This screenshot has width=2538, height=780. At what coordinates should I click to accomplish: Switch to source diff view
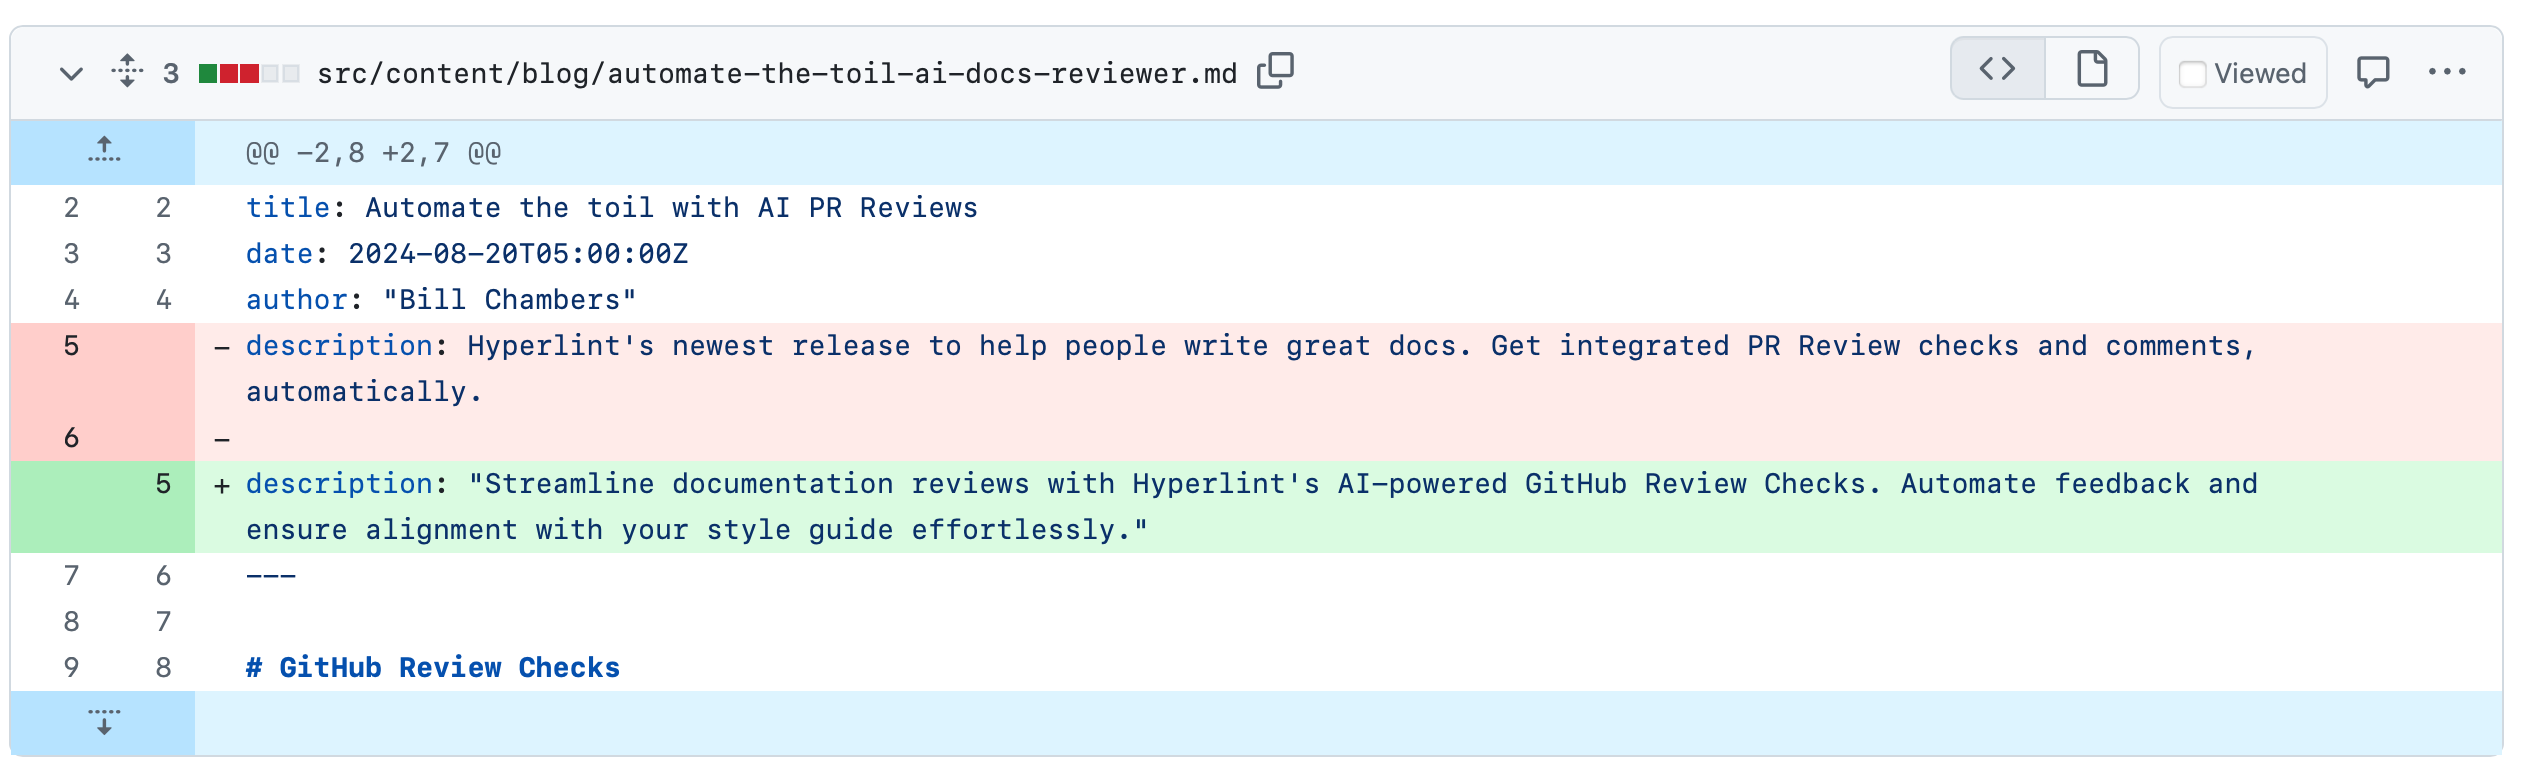point(1997,69)
